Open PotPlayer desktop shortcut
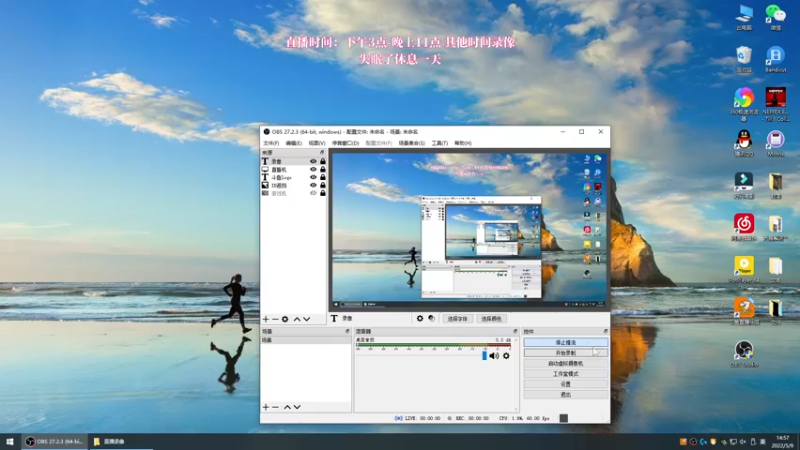Viewport: 800px width, 450px height. click(x=744, y=271)
